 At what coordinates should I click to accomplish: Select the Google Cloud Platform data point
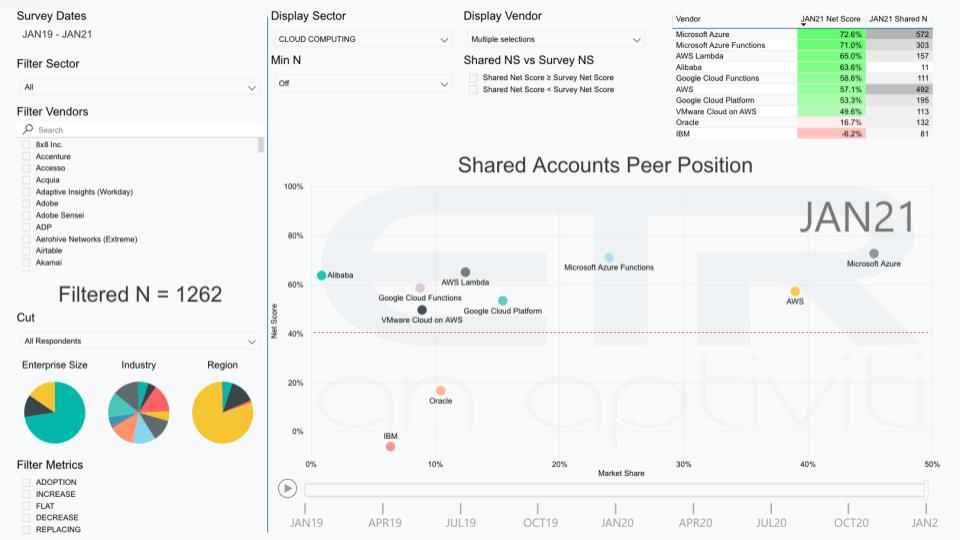502,301
